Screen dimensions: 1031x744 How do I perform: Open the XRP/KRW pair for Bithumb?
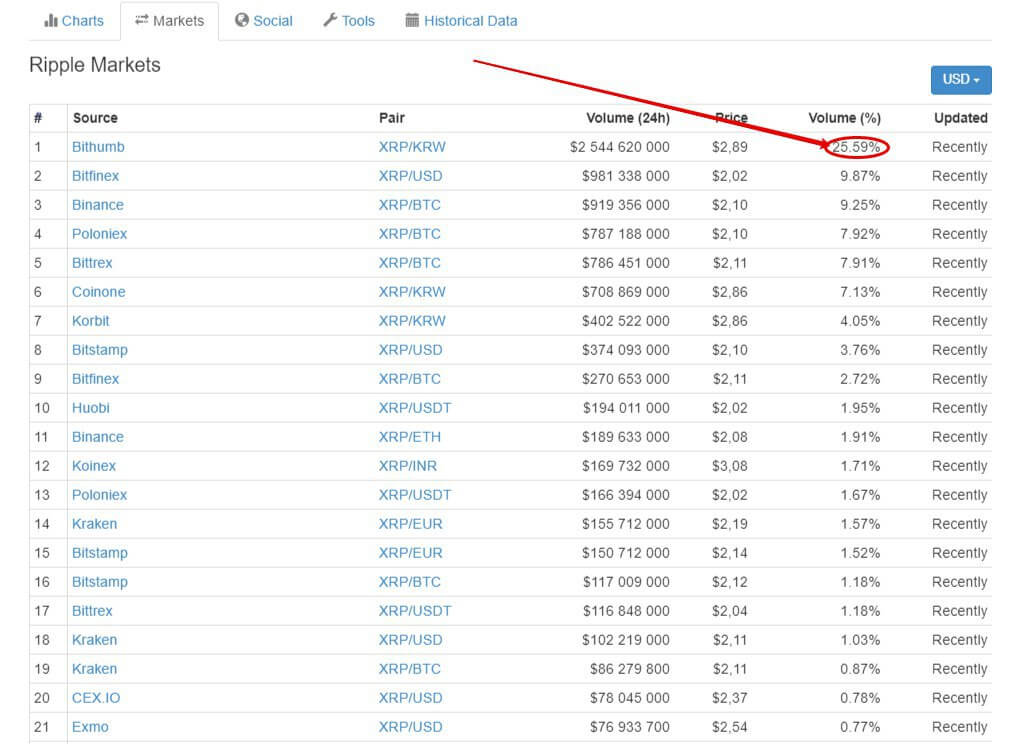pyautogui.click(x=412, y=147)
